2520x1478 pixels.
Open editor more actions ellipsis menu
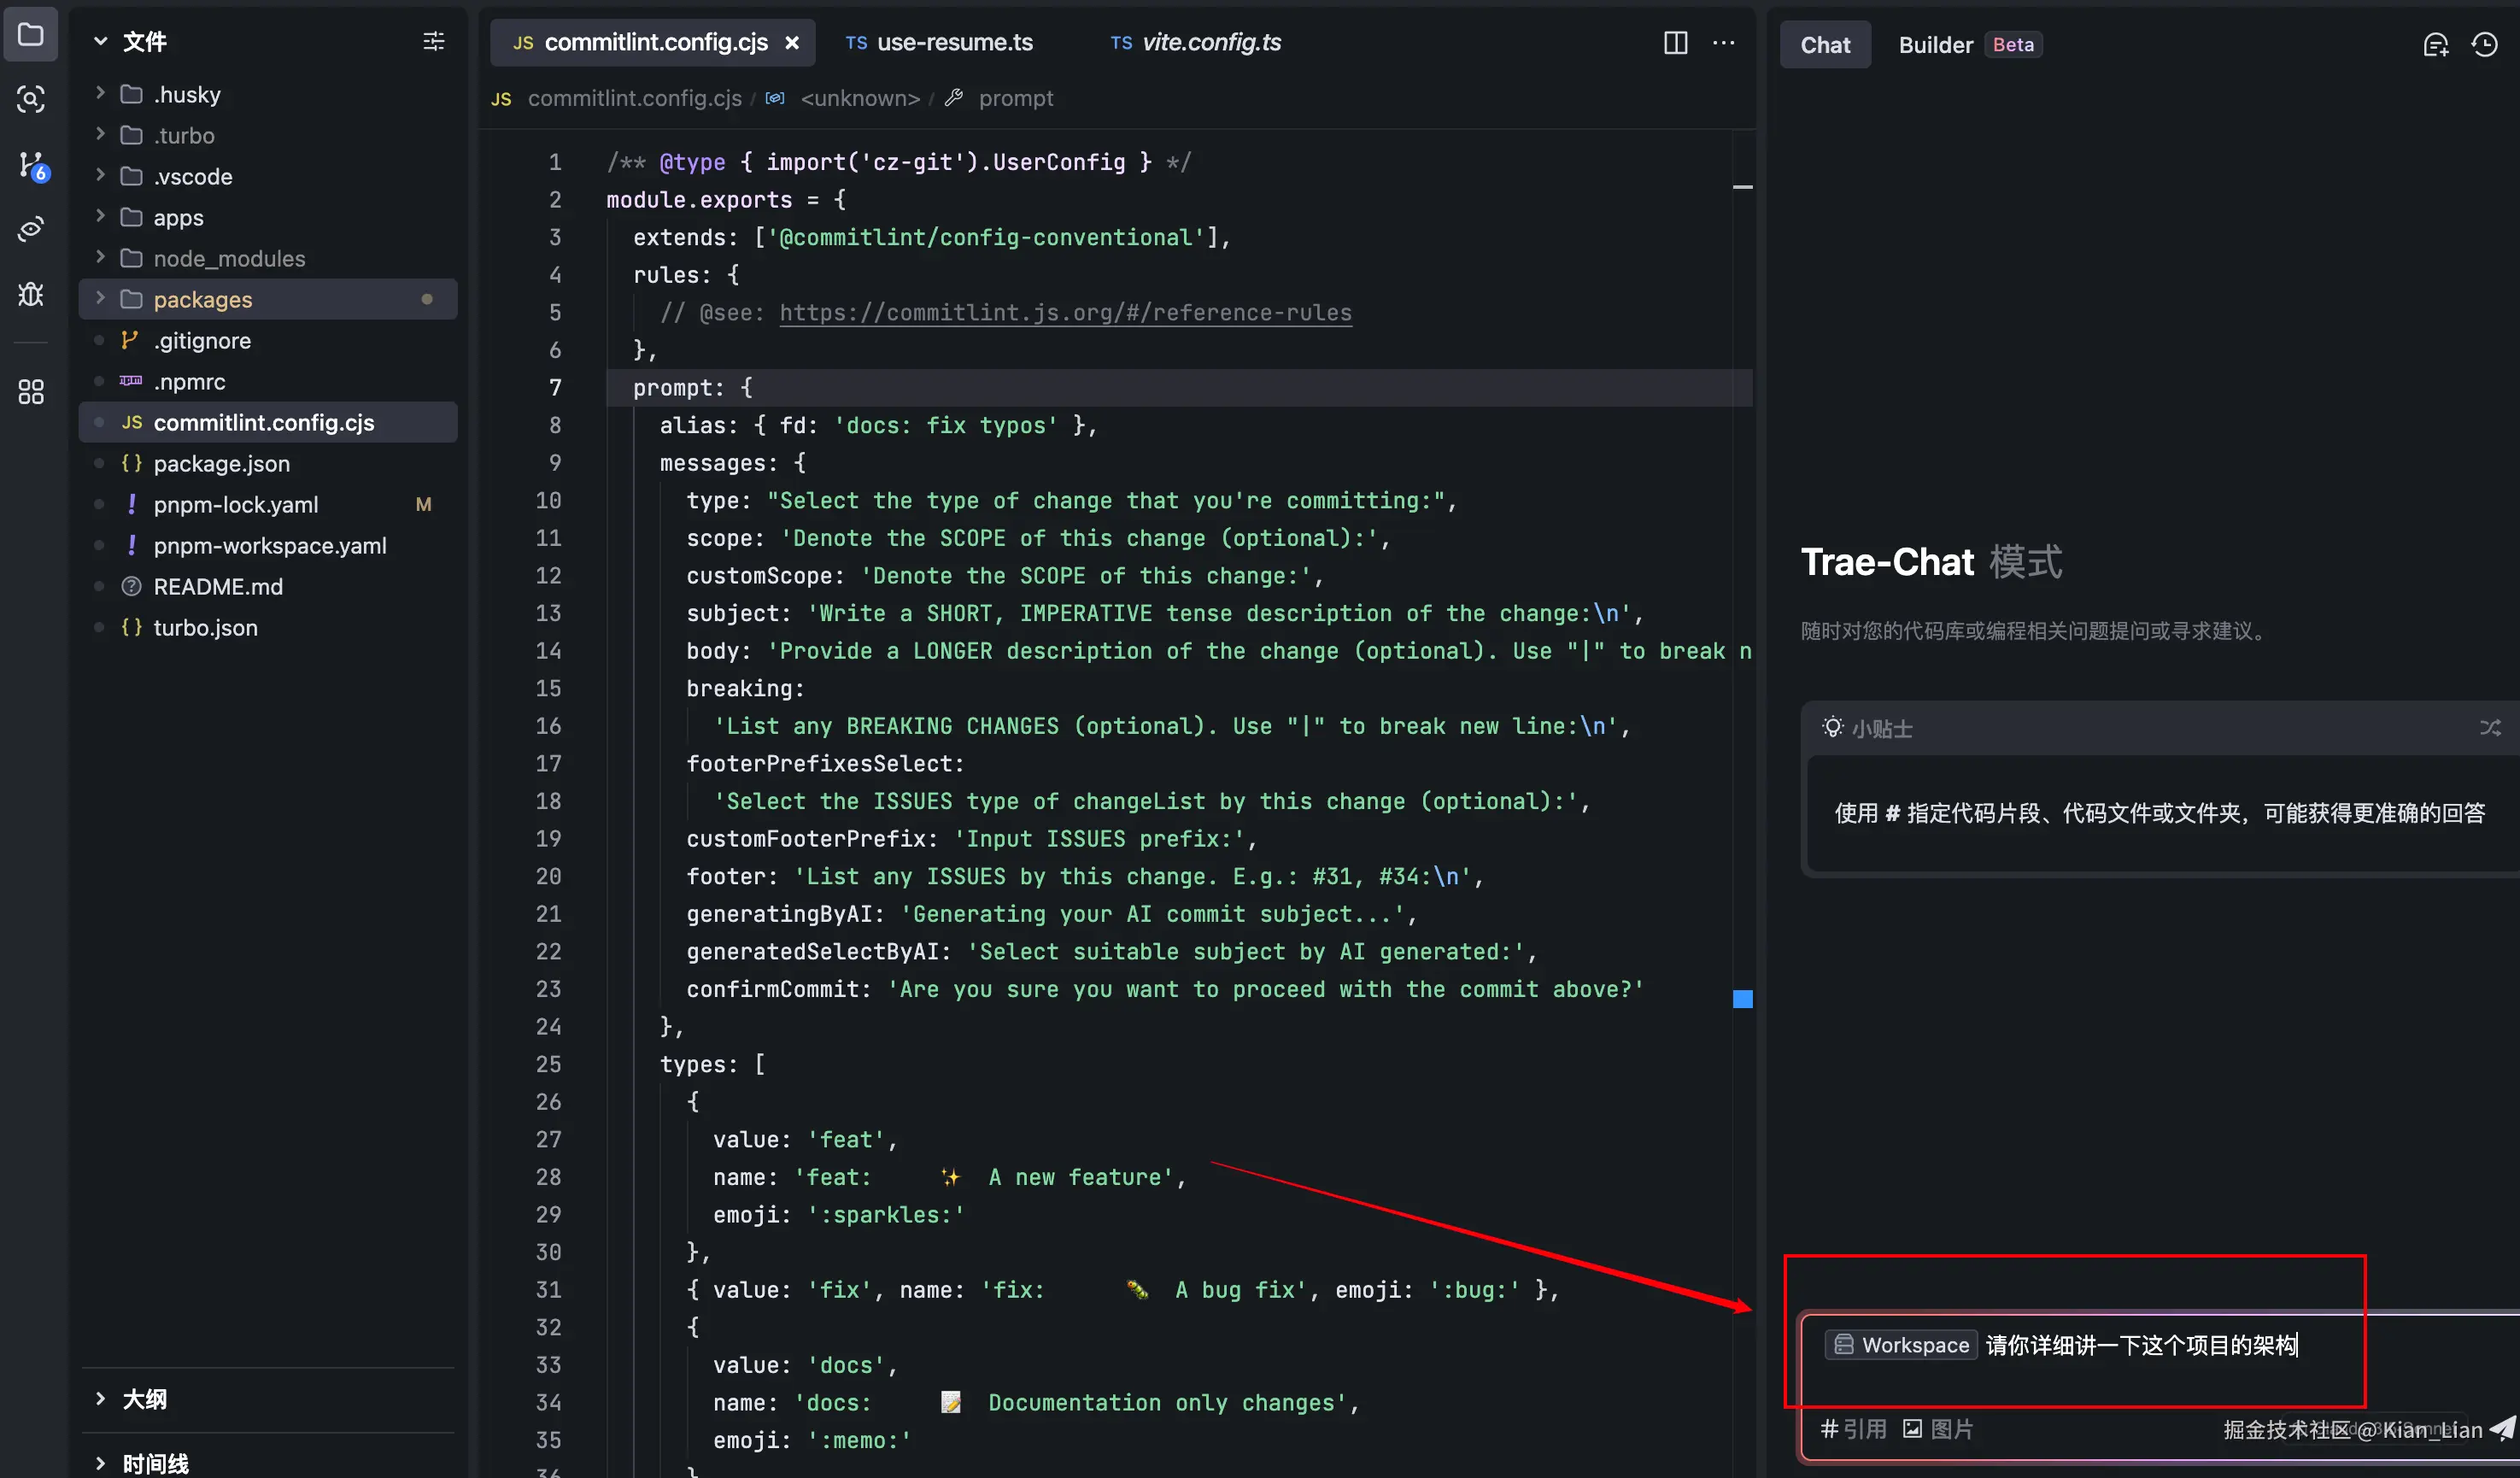click(x=1723, y=43)
